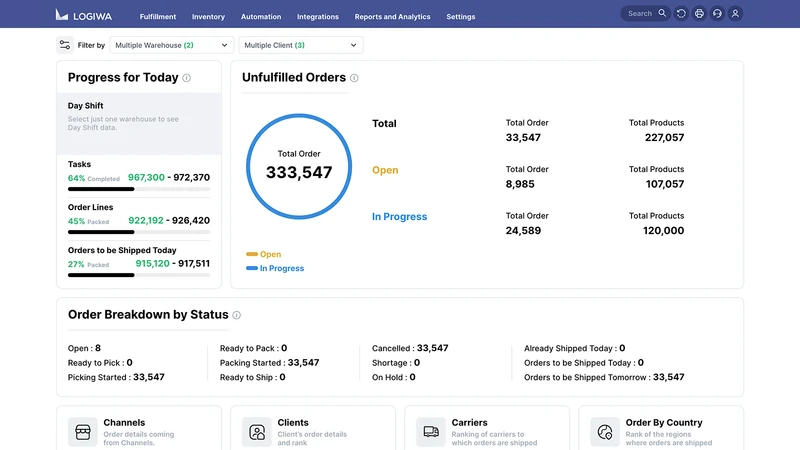Click the 45% Packed label

point(88,221)
